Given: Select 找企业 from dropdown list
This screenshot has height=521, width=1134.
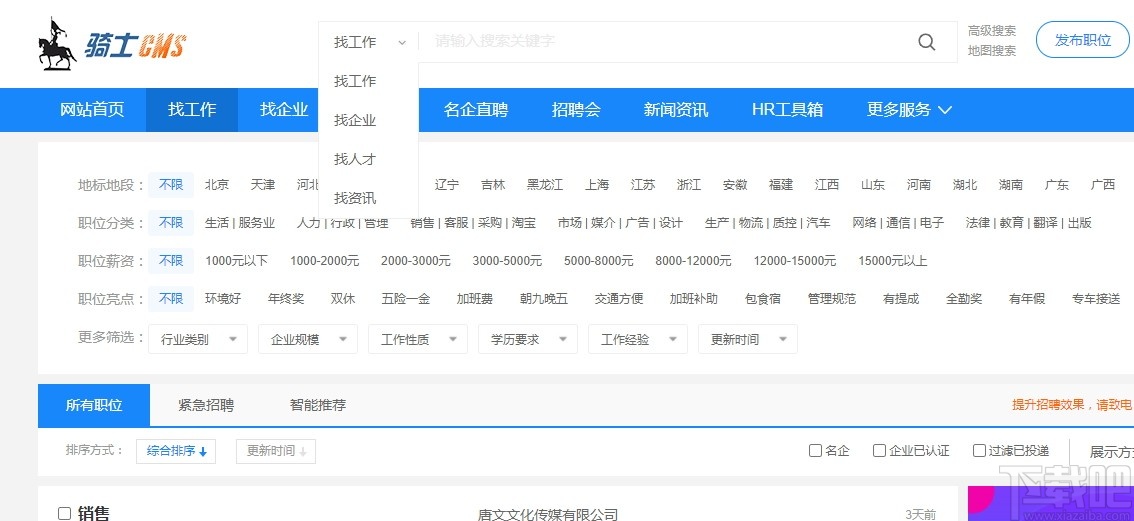Looking at the screenshot, I should pyautogui.click(x=355, y=120).
